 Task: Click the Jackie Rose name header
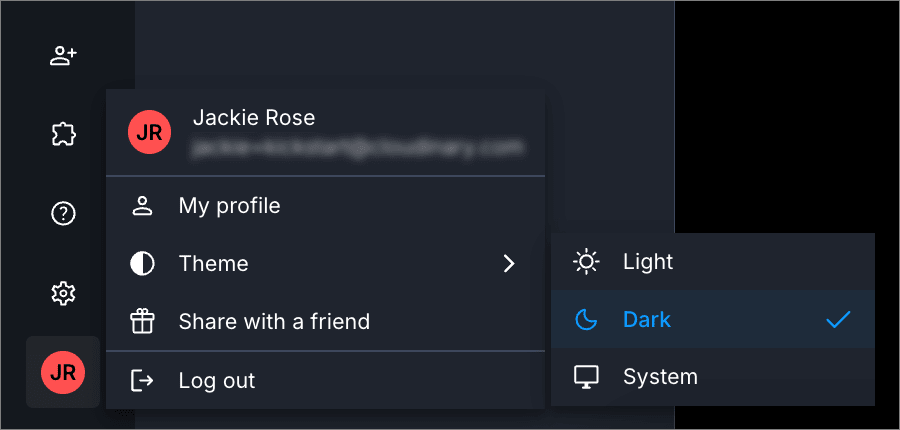point(253,118)
